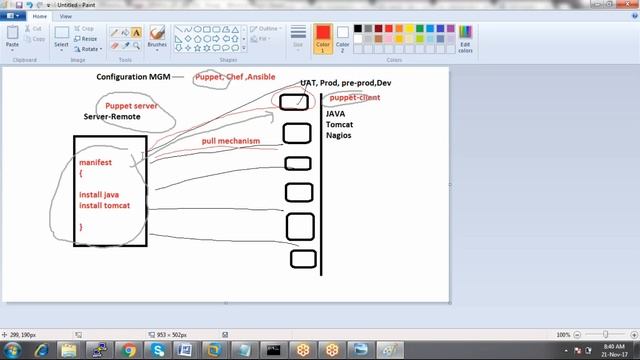
Task: Expand the Shapes gallery more arrow
Action: (x=244, y=48)
